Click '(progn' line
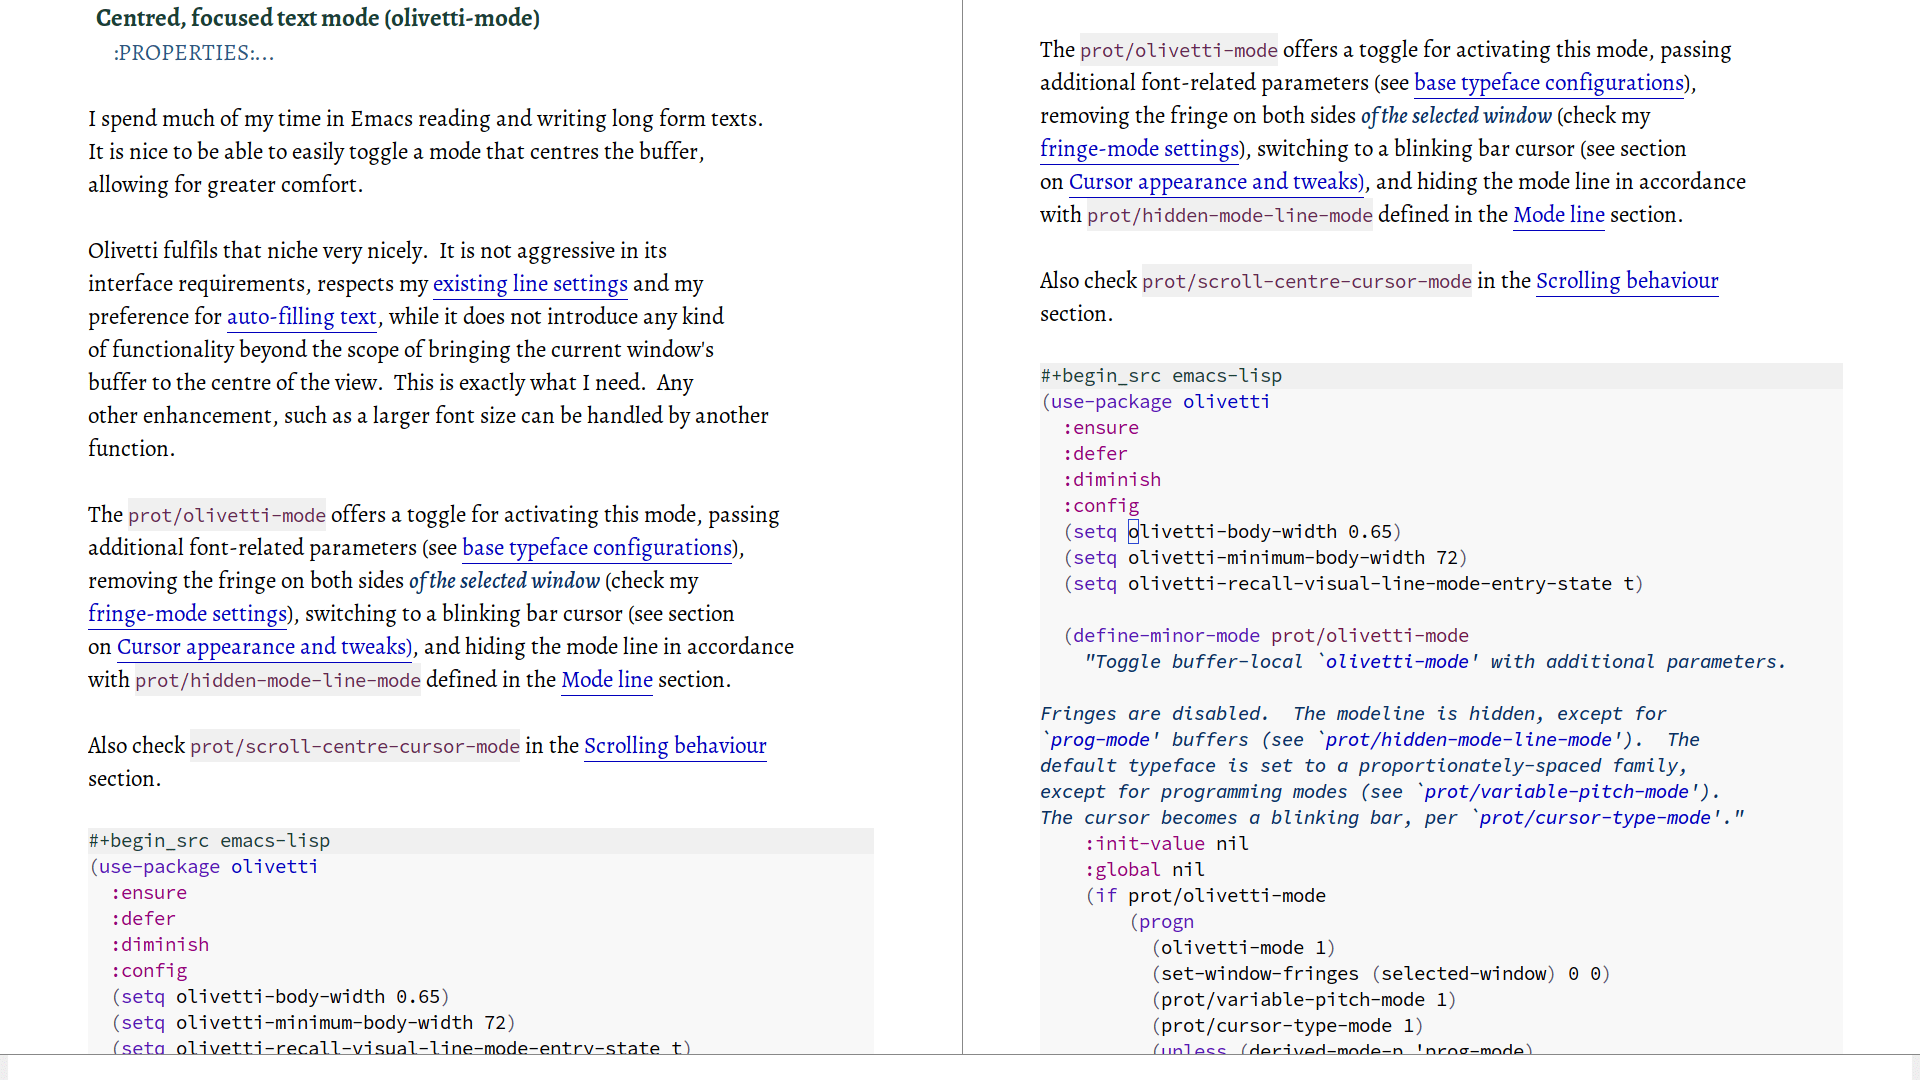 (x=1161, y=922)
